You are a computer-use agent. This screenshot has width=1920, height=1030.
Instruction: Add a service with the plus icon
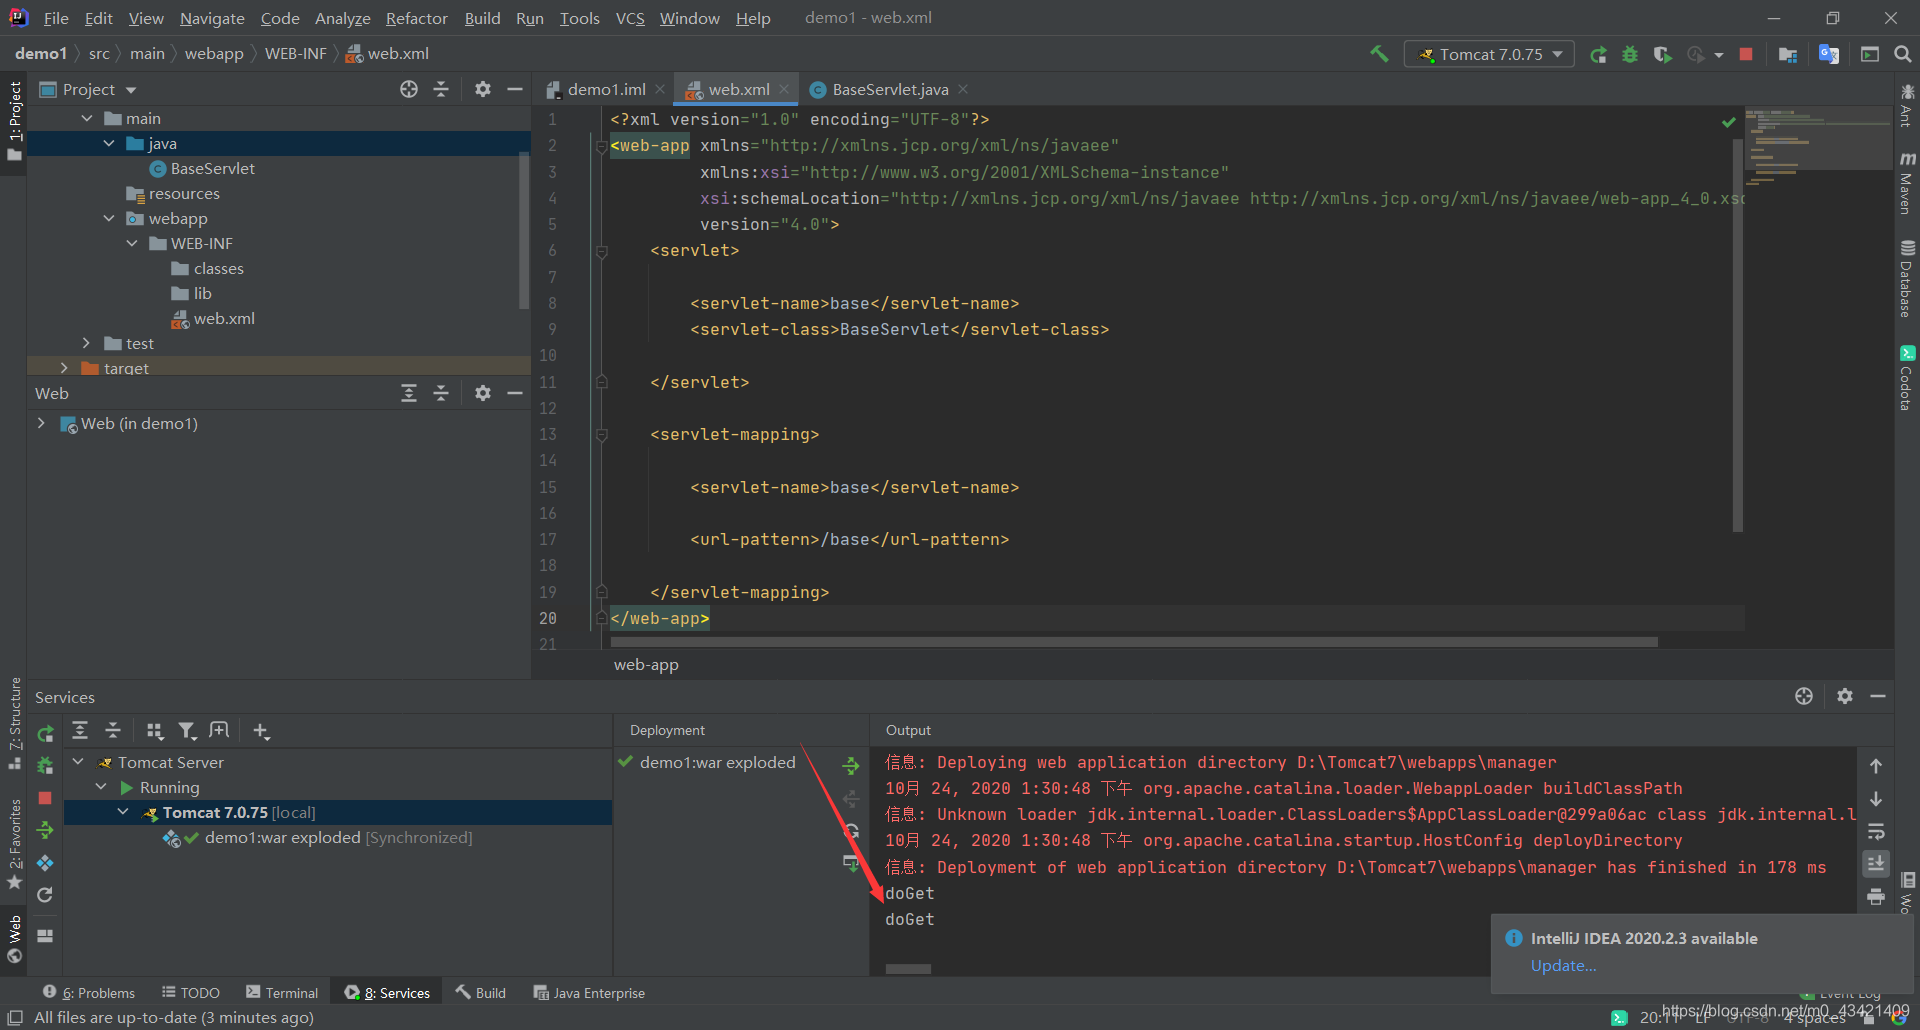pyautogui.click(x=261, y=731)
